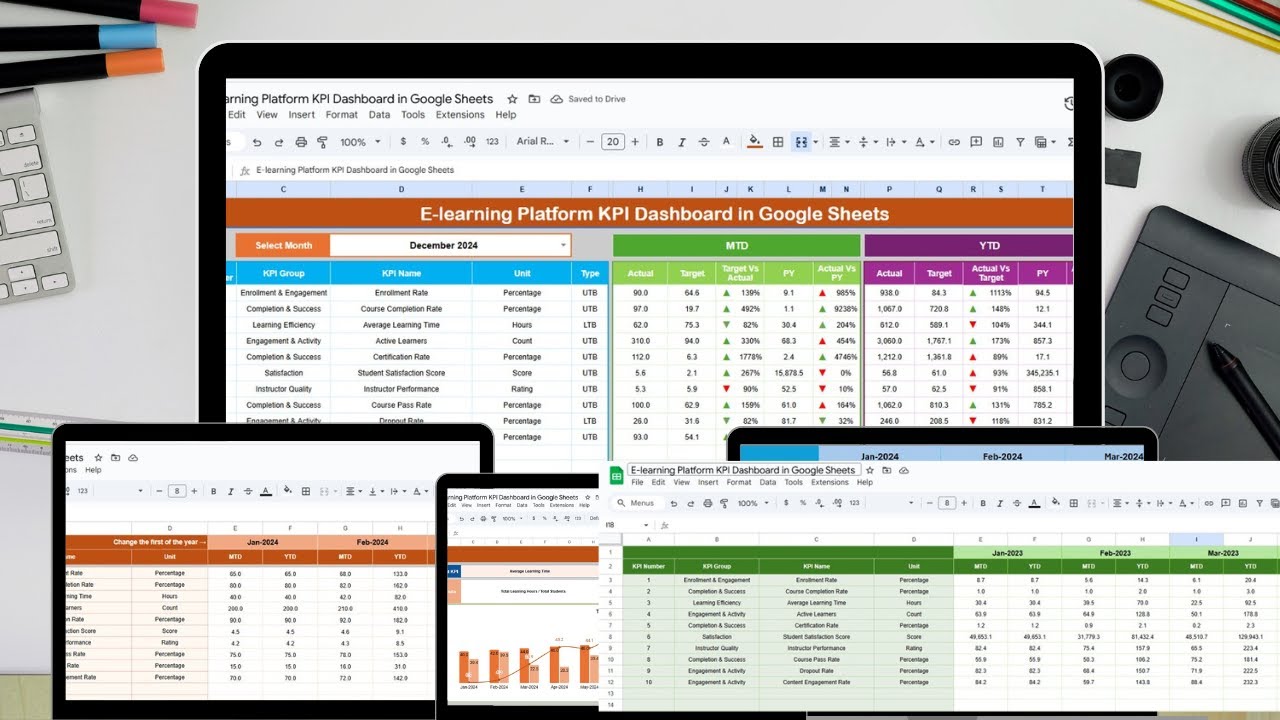Open horizontal align dropdown in the large monitor window
Viewport: 1280px width, 720px height.
(x=838, y=142)
